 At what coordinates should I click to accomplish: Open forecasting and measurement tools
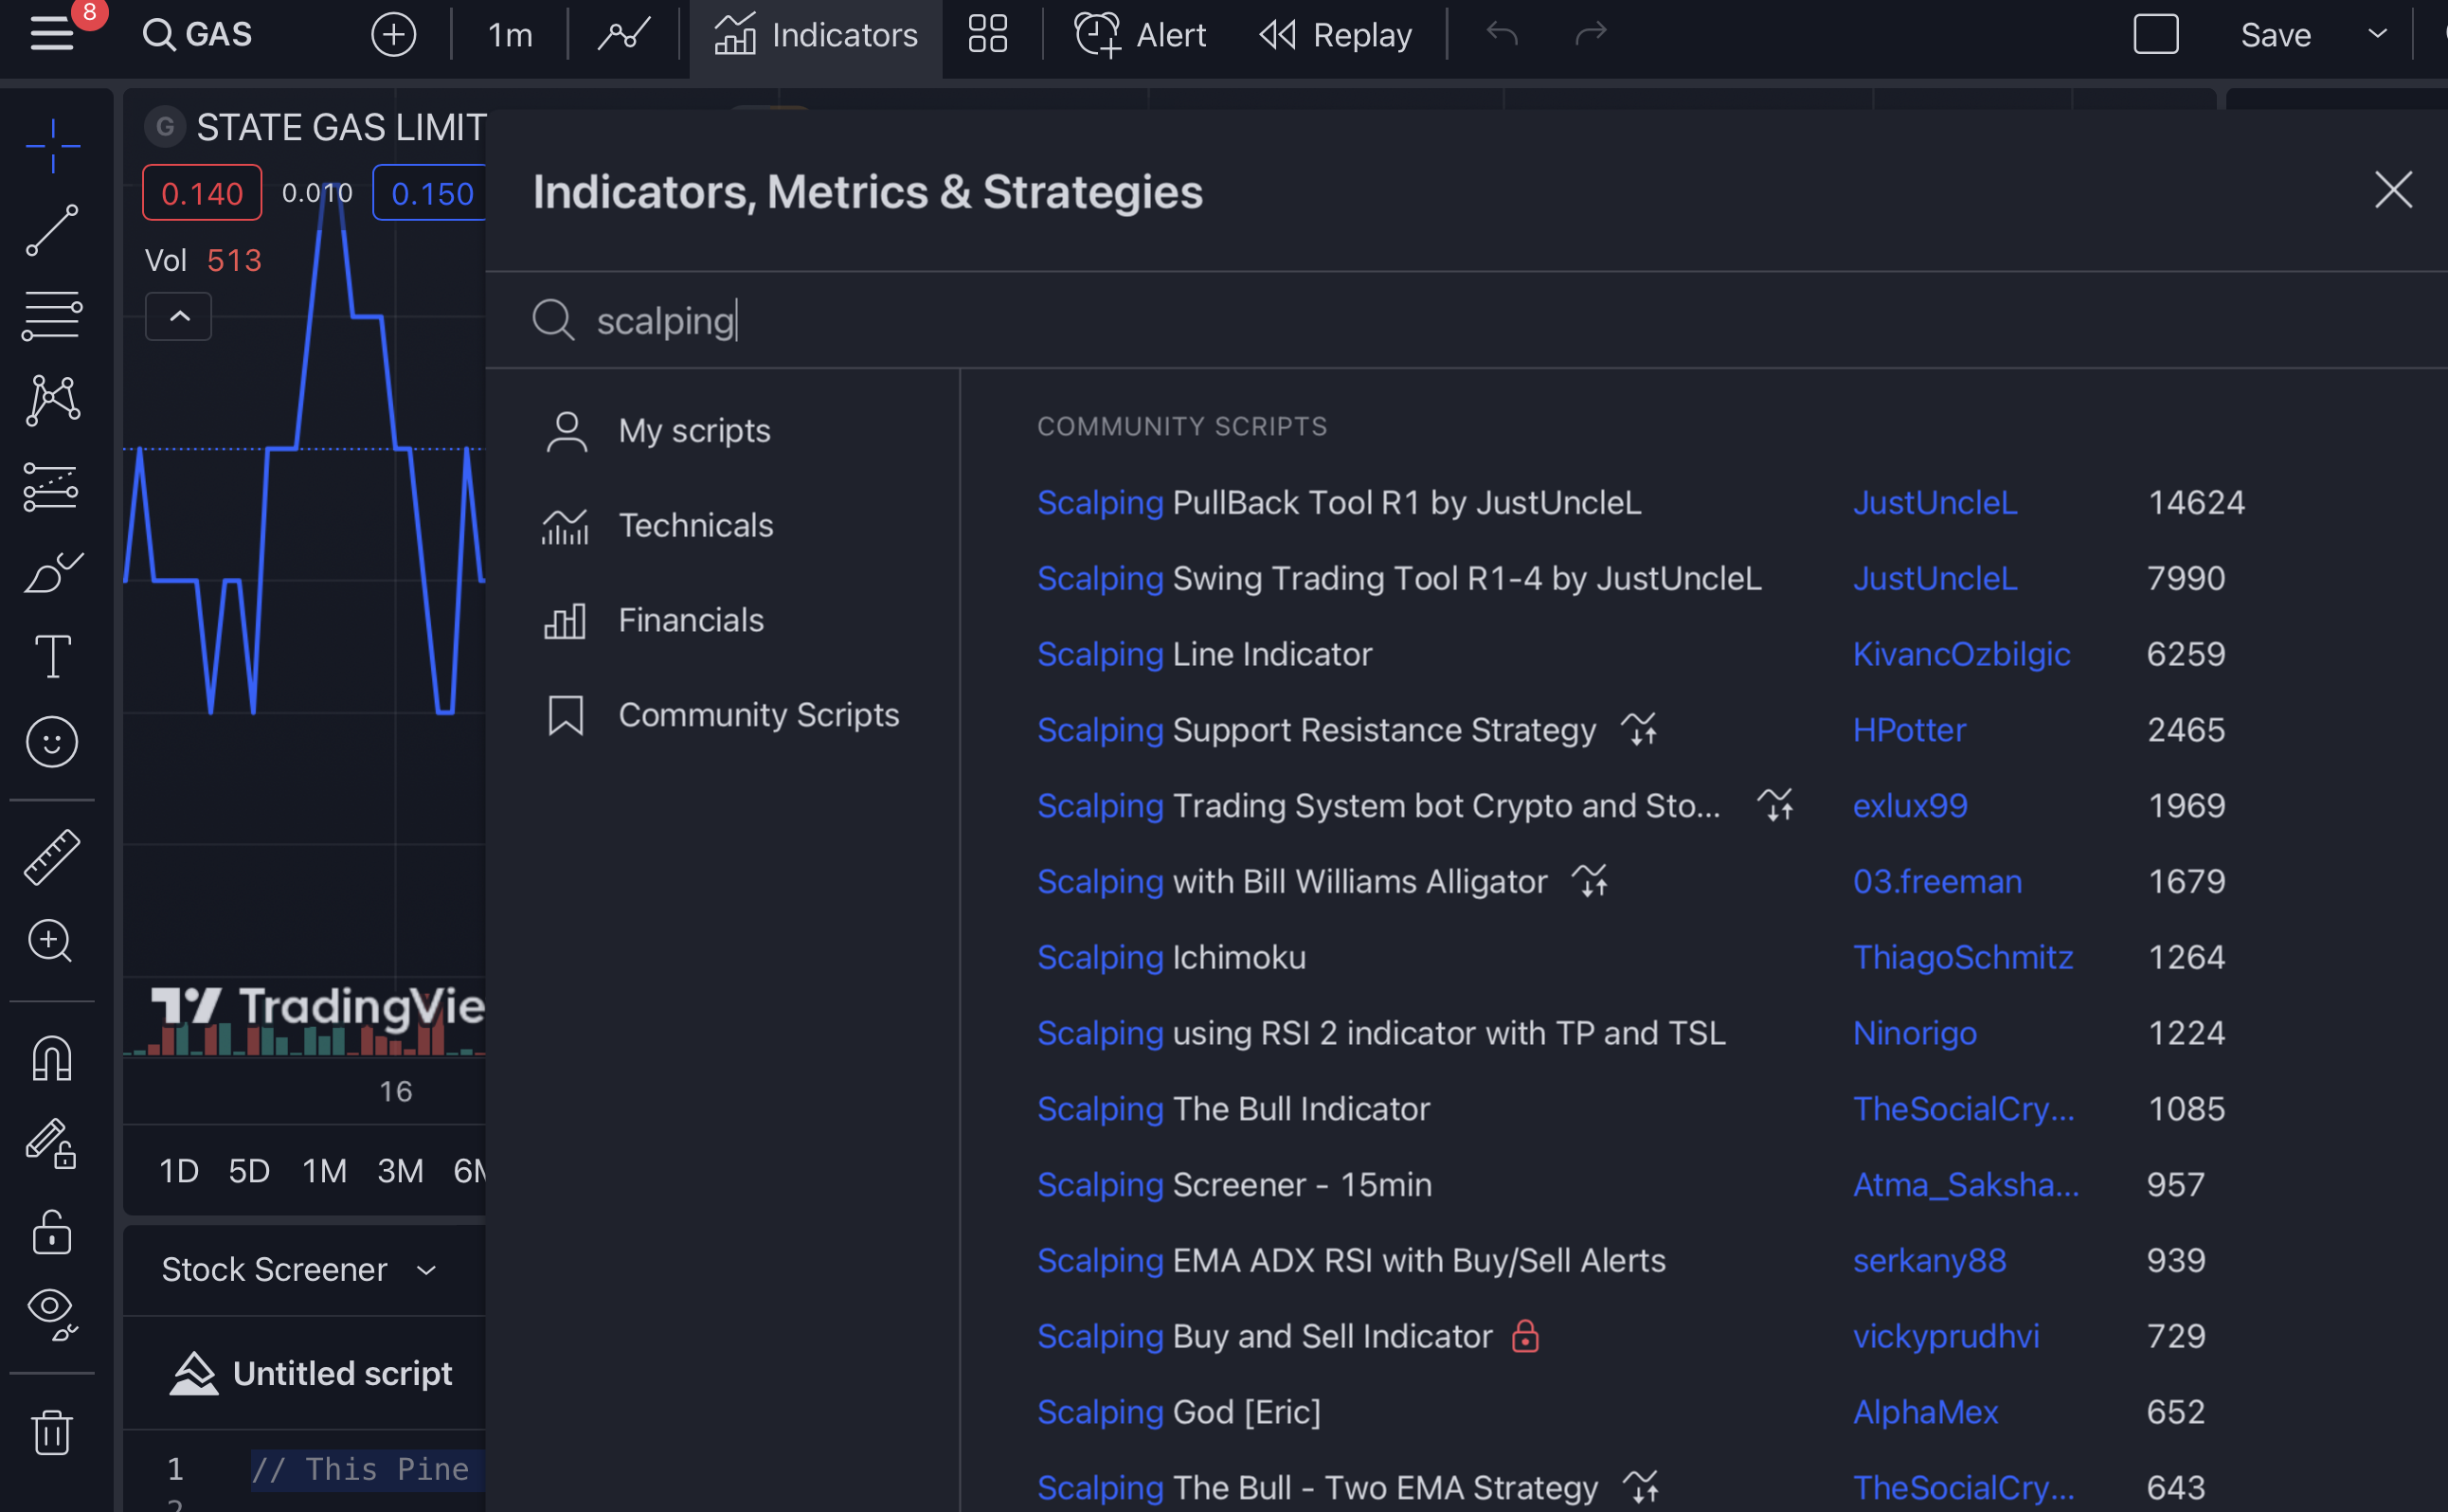coord(52,487)
